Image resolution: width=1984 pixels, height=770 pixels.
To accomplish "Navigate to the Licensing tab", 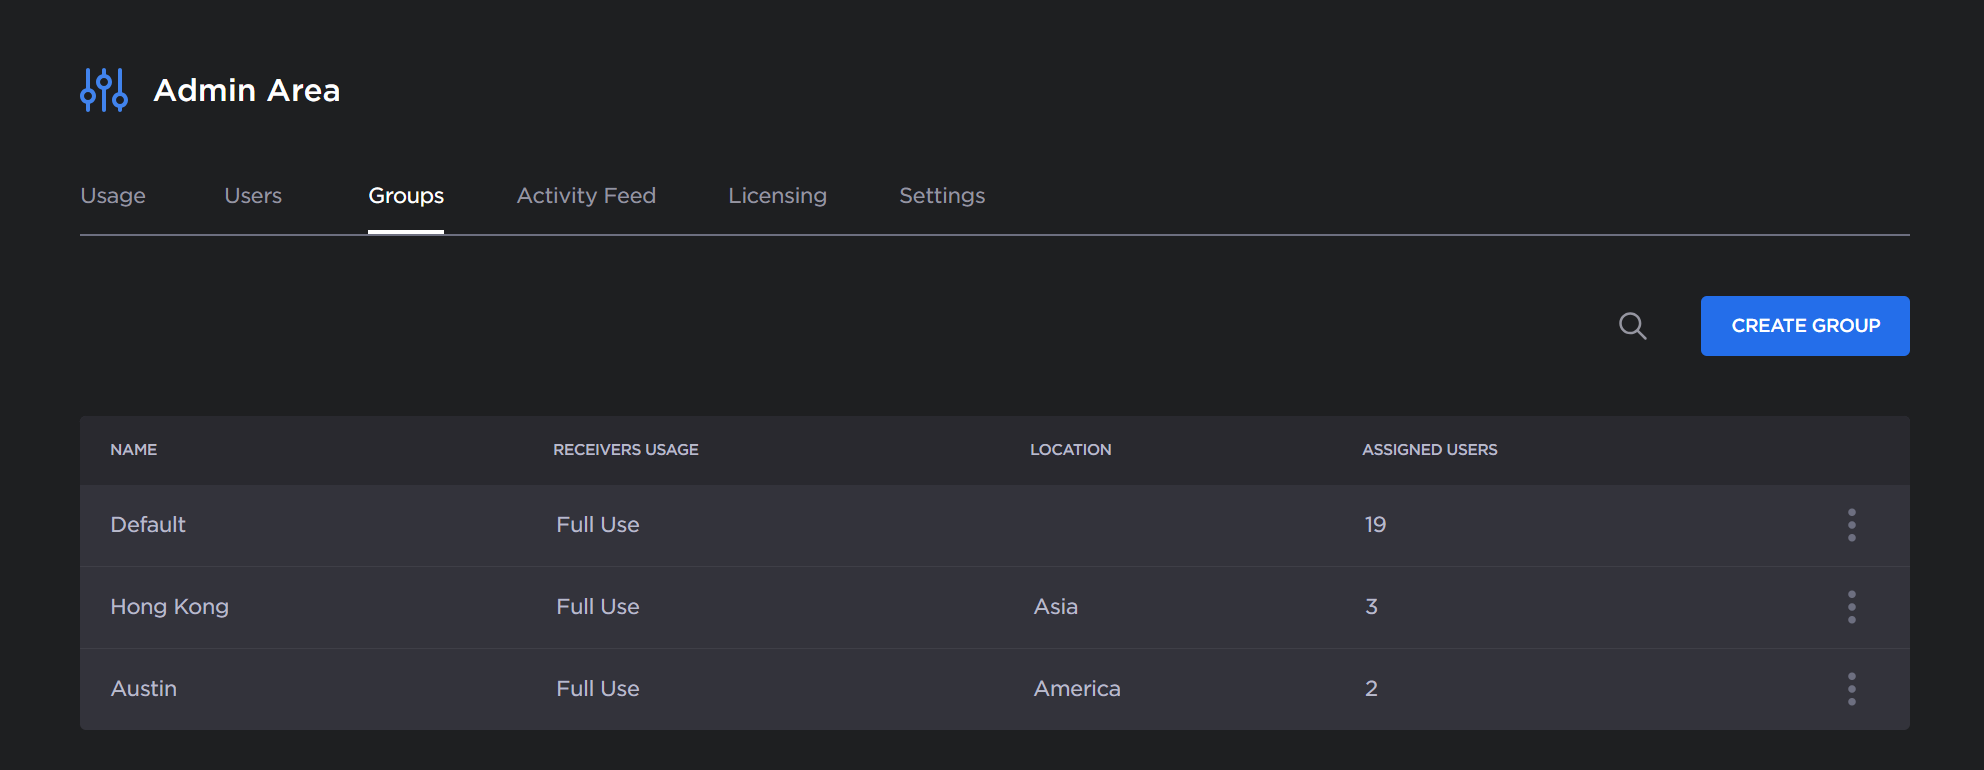I will point(777,196).
